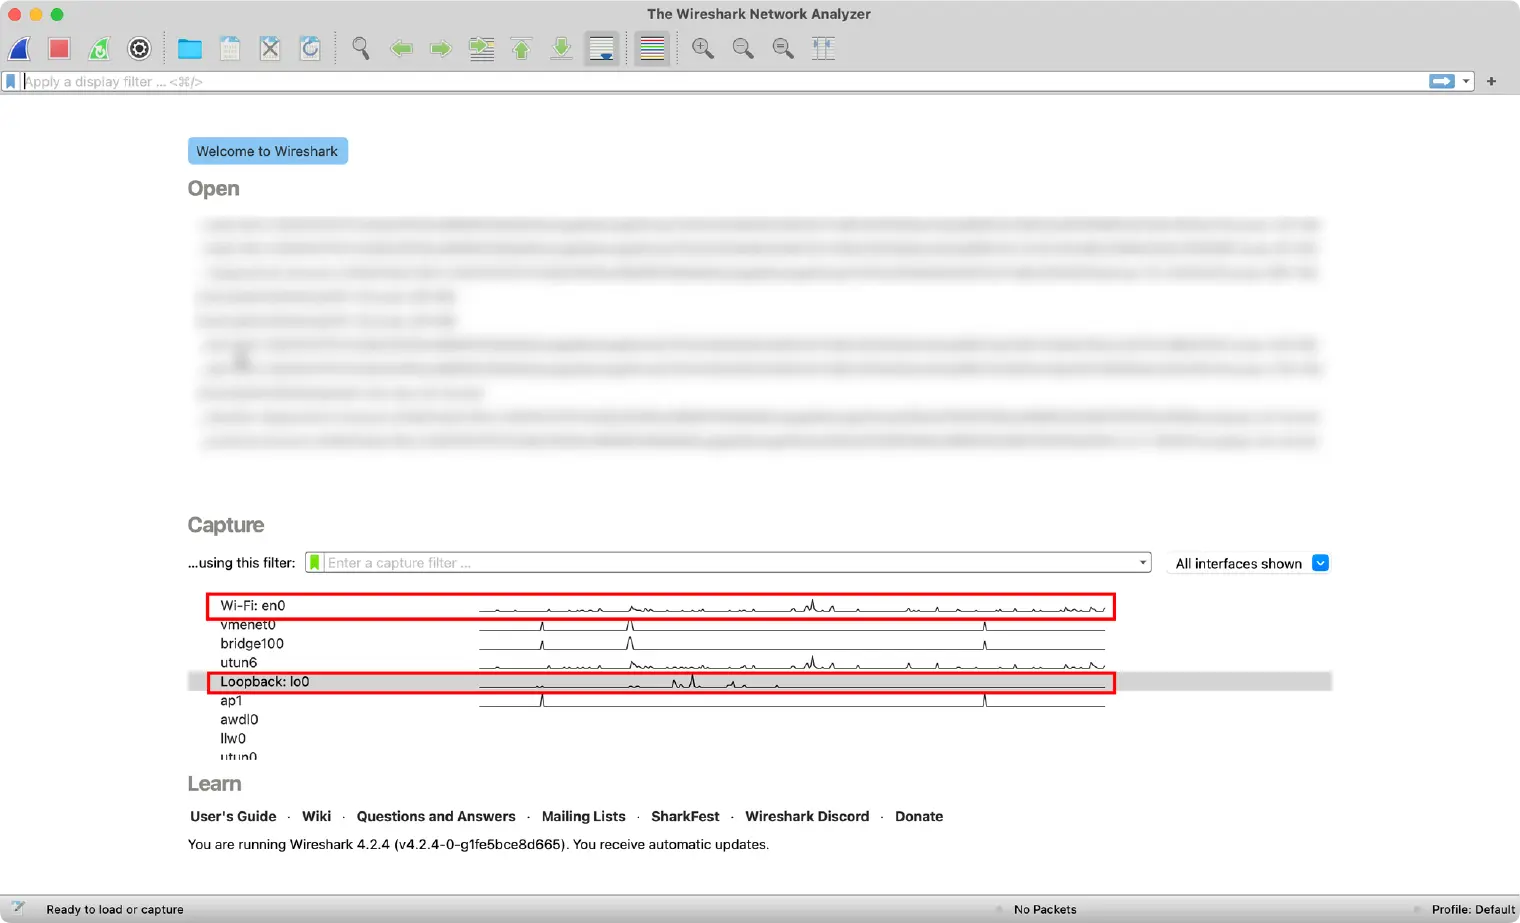The width and height of the screenshot is (1520, 923).
Task: Click the capture file properties status icon
Action: pyautogui.click(x=17, y=908)
